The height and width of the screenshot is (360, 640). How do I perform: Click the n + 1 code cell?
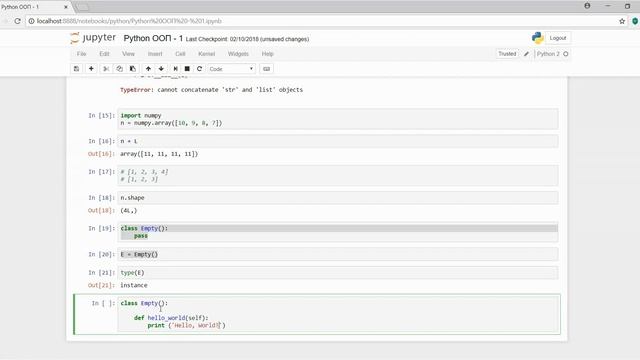(338, 141)
